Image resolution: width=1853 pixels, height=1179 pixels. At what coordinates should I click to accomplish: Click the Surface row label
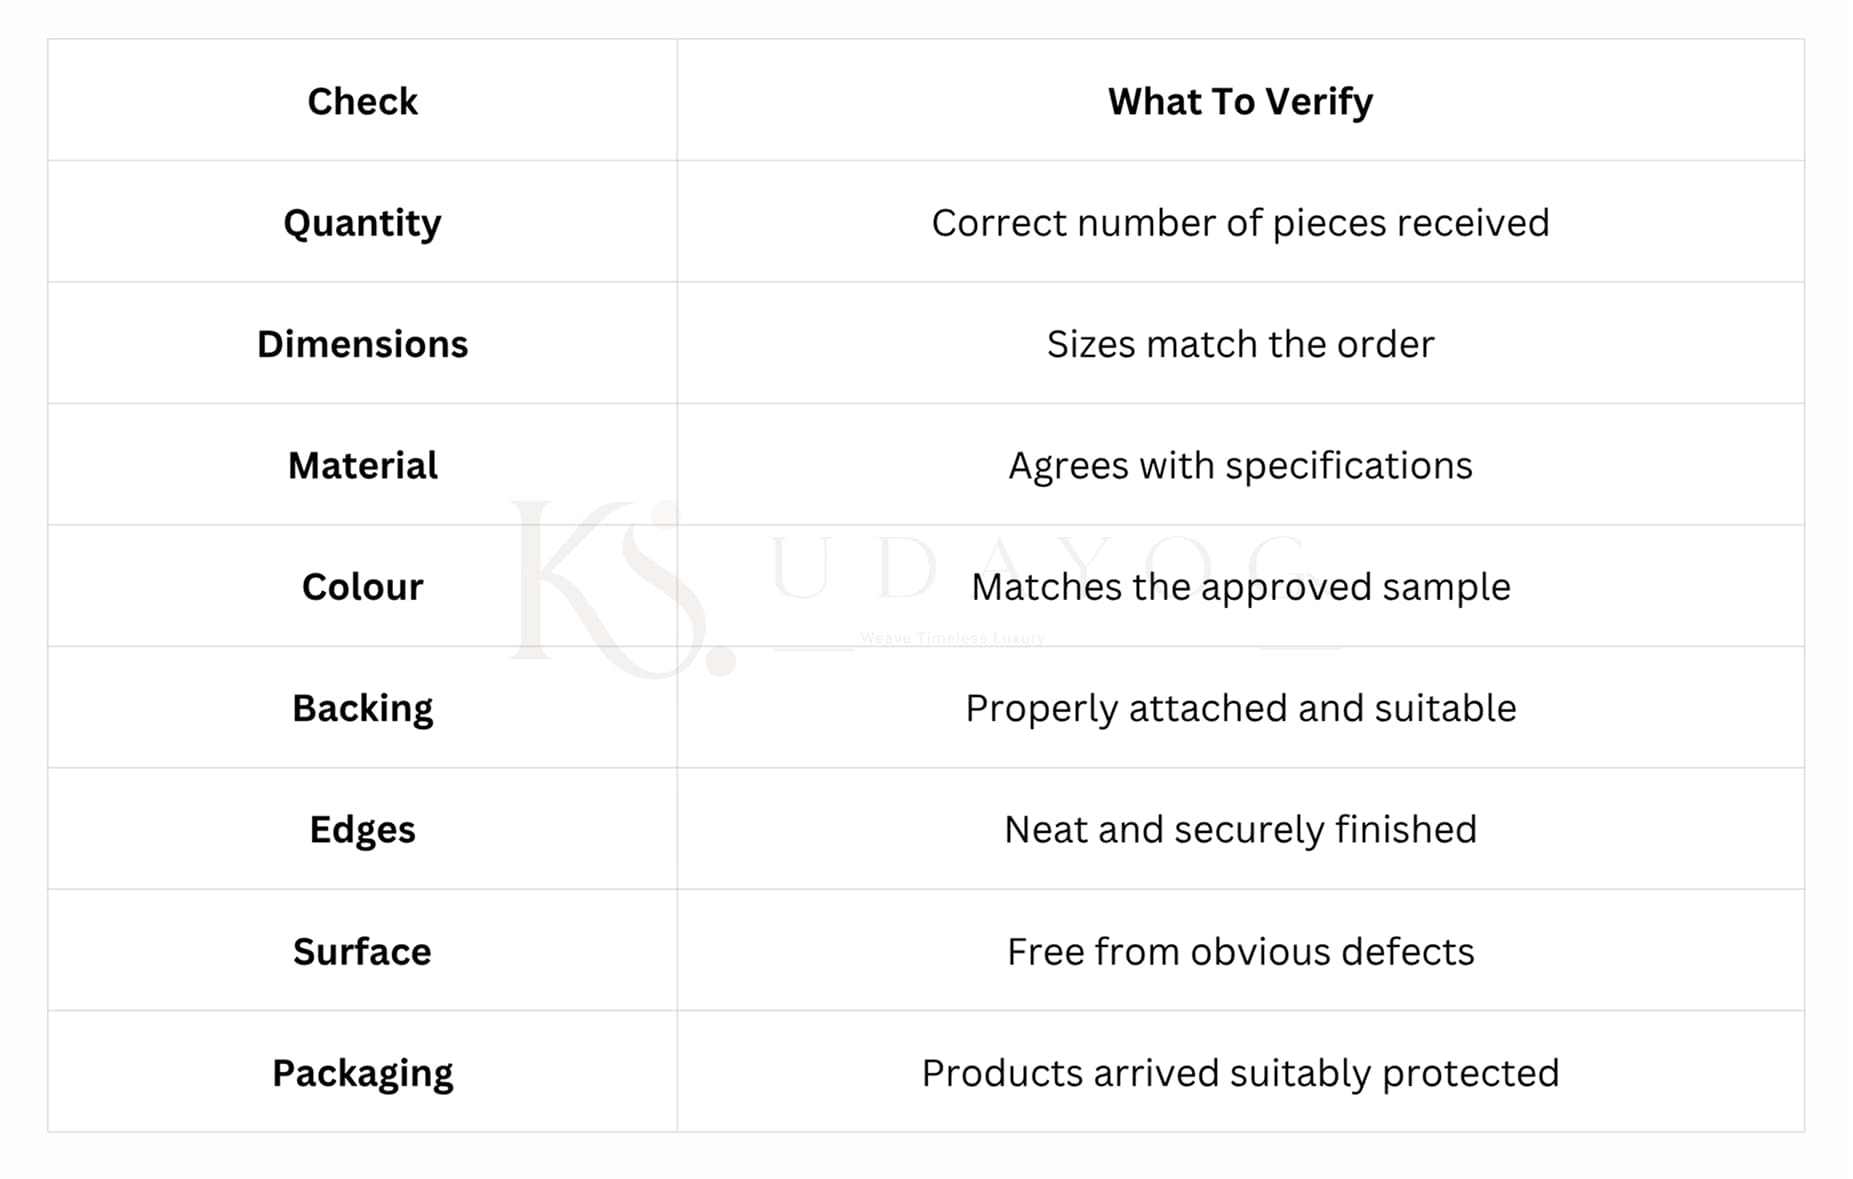pyautogui.click(x=362, y=952)
